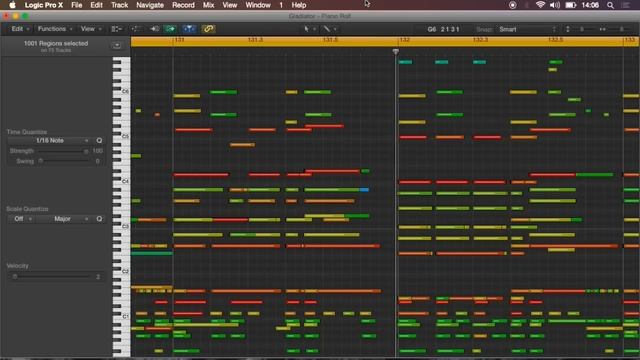
Task: Click the '1001 Regions selected' label
Action: (x=56, y=43)
